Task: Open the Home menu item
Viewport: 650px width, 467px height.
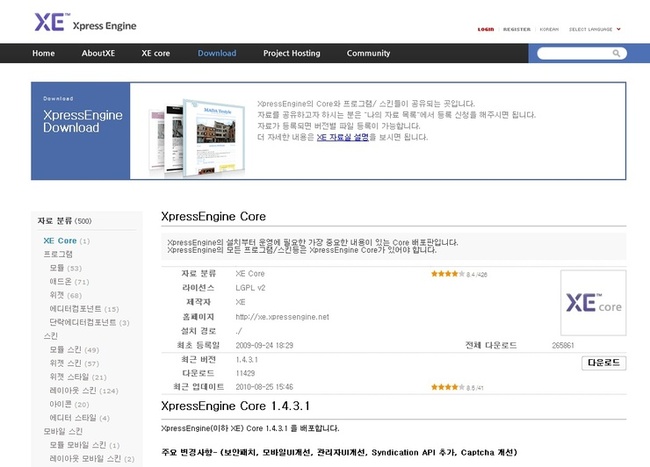Action: point(44,53)
